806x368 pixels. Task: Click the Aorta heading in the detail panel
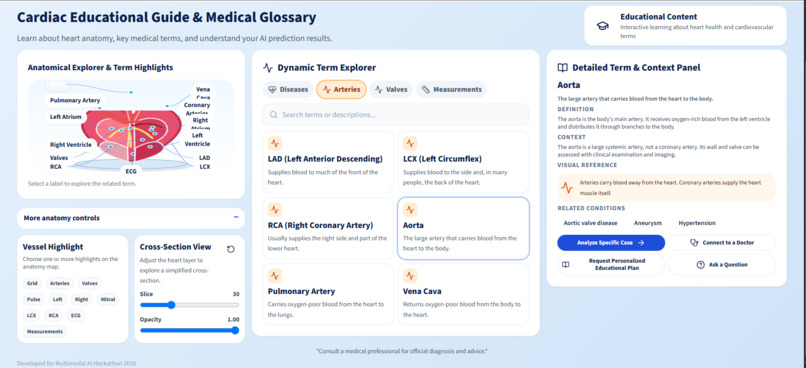[569, 85]
